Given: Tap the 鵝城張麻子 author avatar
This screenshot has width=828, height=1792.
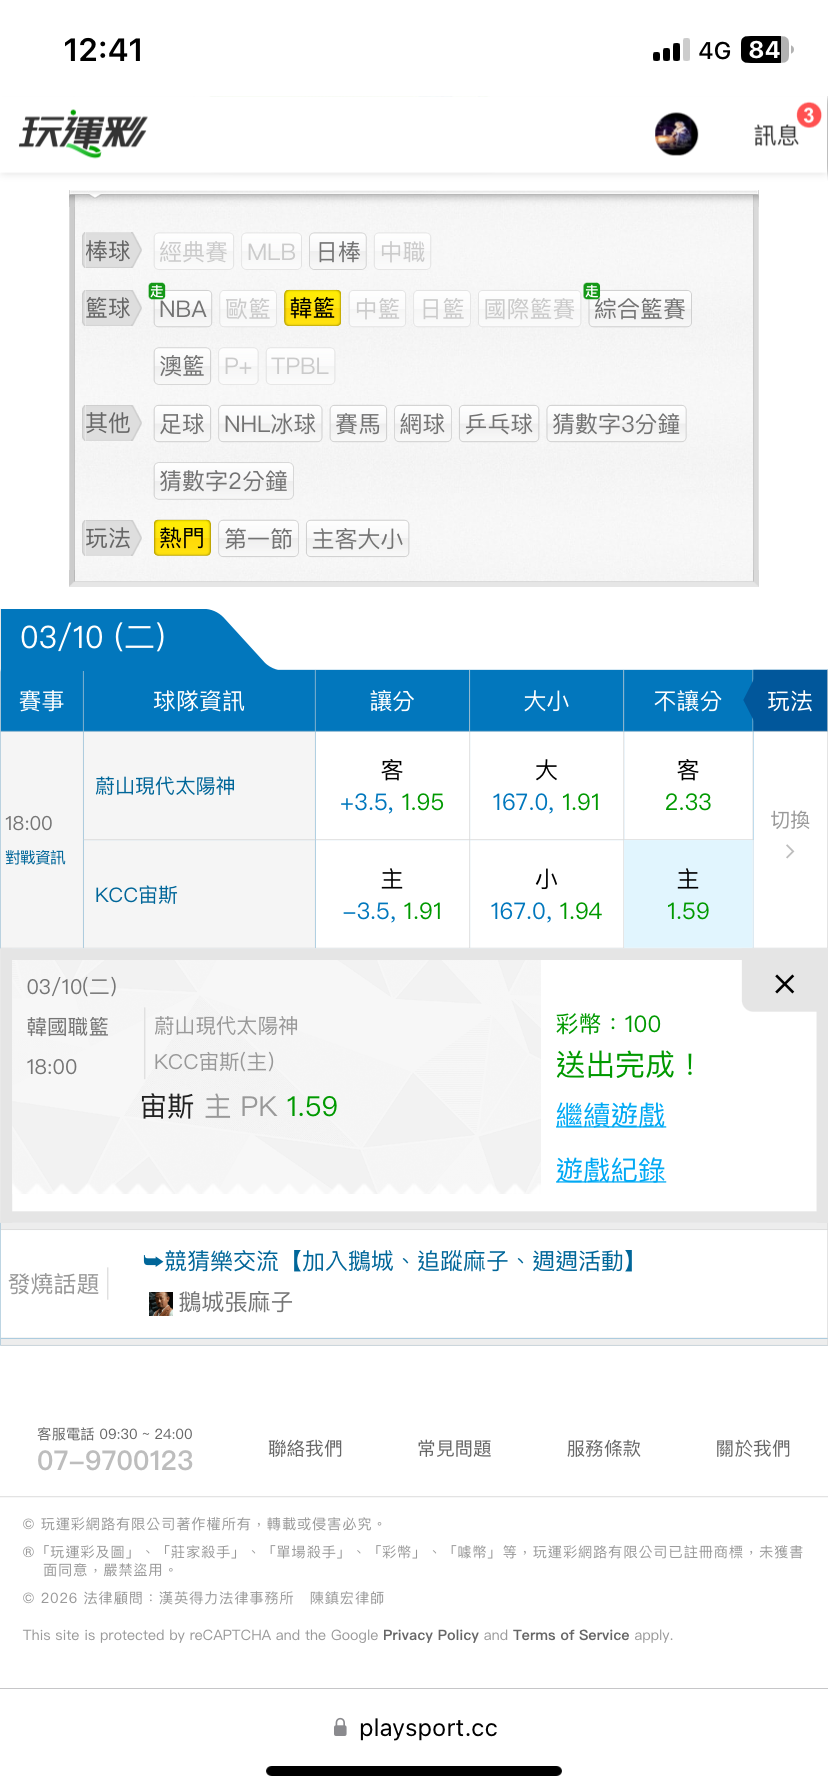Looking at the screenshot, I should coord(160,1303).
